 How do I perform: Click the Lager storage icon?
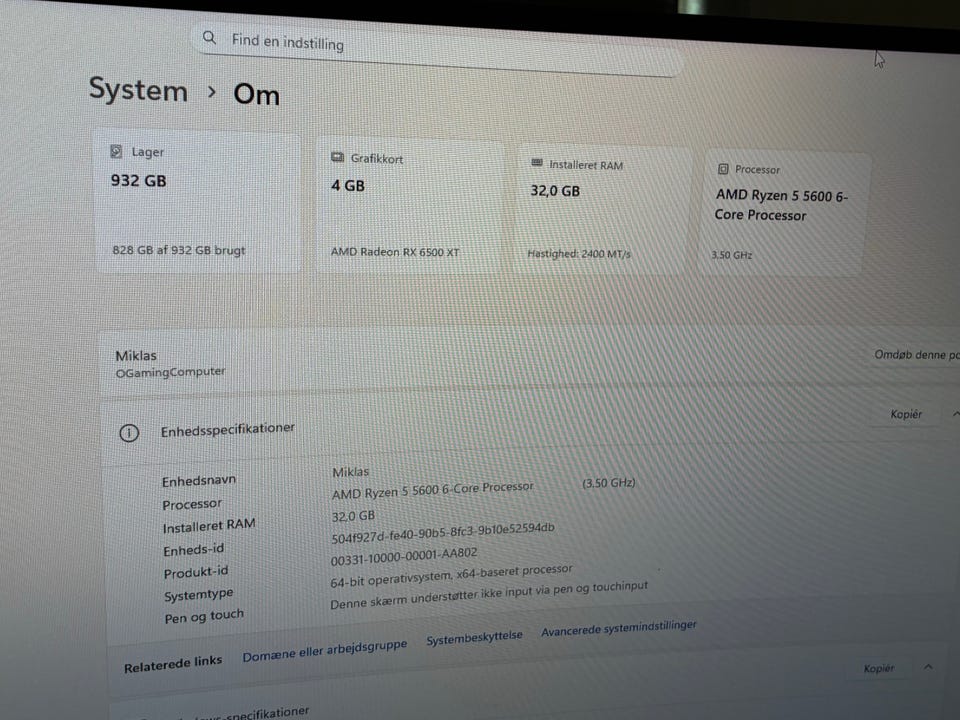click(x=116, y=151)
